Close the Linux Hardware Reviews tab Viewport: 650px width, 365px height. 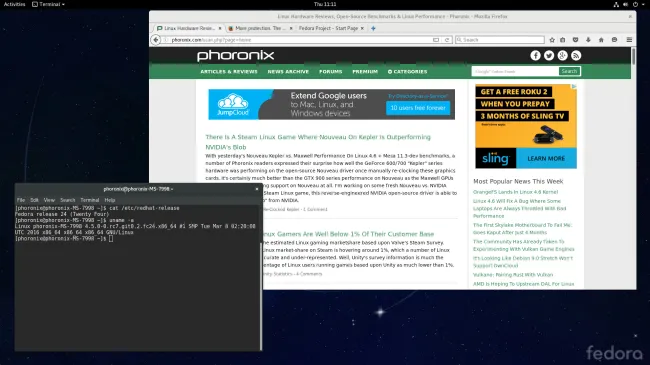pyautogui.click(x=220, y=28)
